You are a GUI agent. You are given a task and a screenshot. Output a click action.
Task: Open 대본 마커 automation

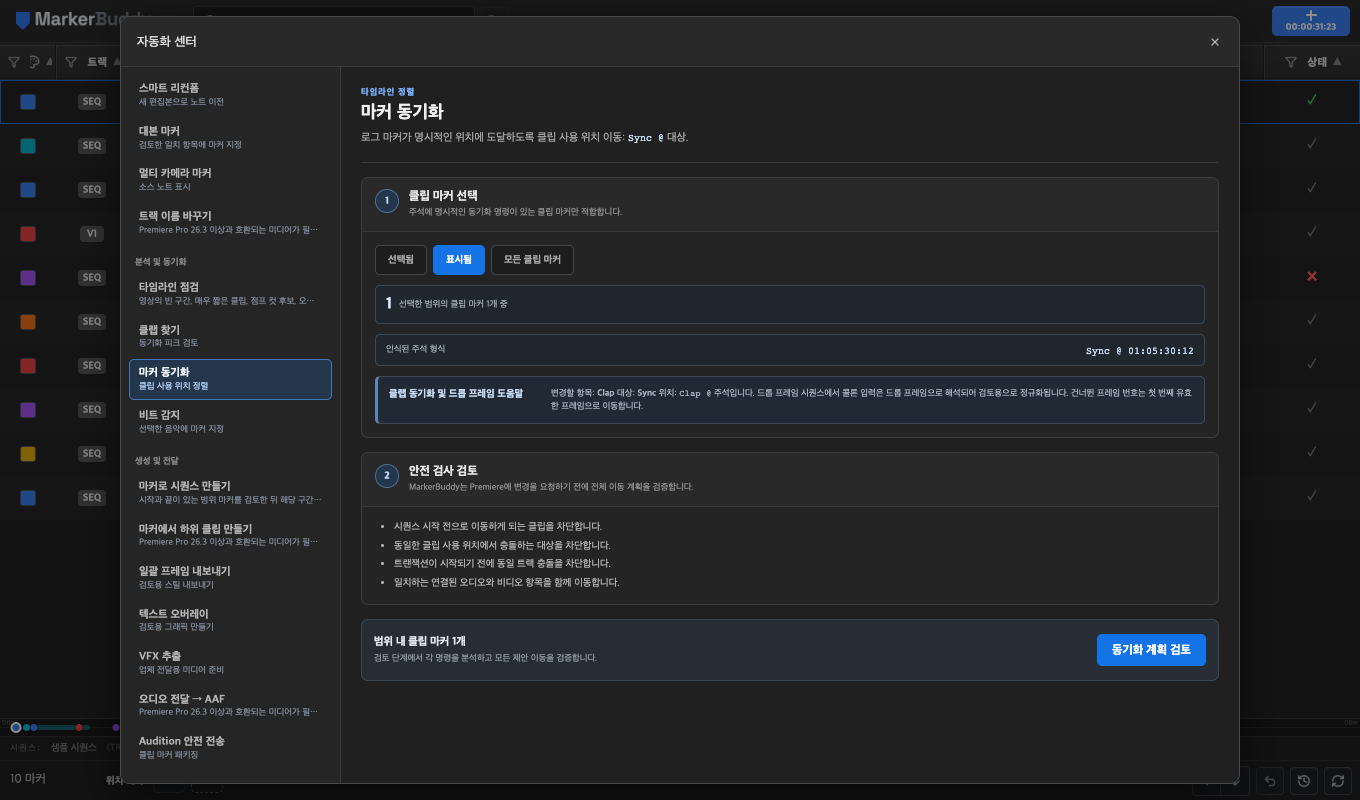(230, 137)
